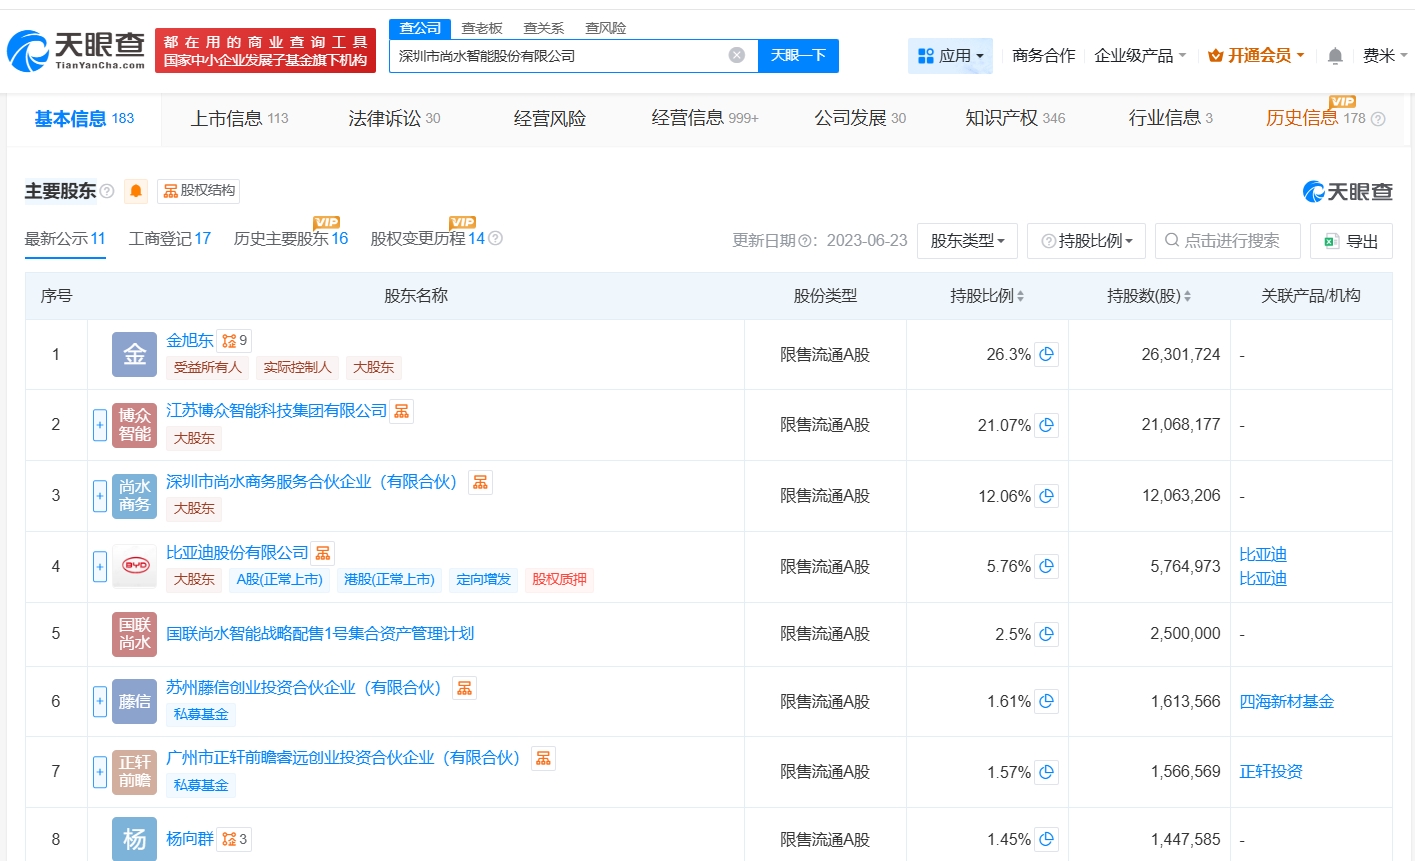The height and width of the screenshot is (861, 1415).
Task: Open equity structure icon beside 江苏博众智能科技集团有限公司
Action: (x=401, y=411)
